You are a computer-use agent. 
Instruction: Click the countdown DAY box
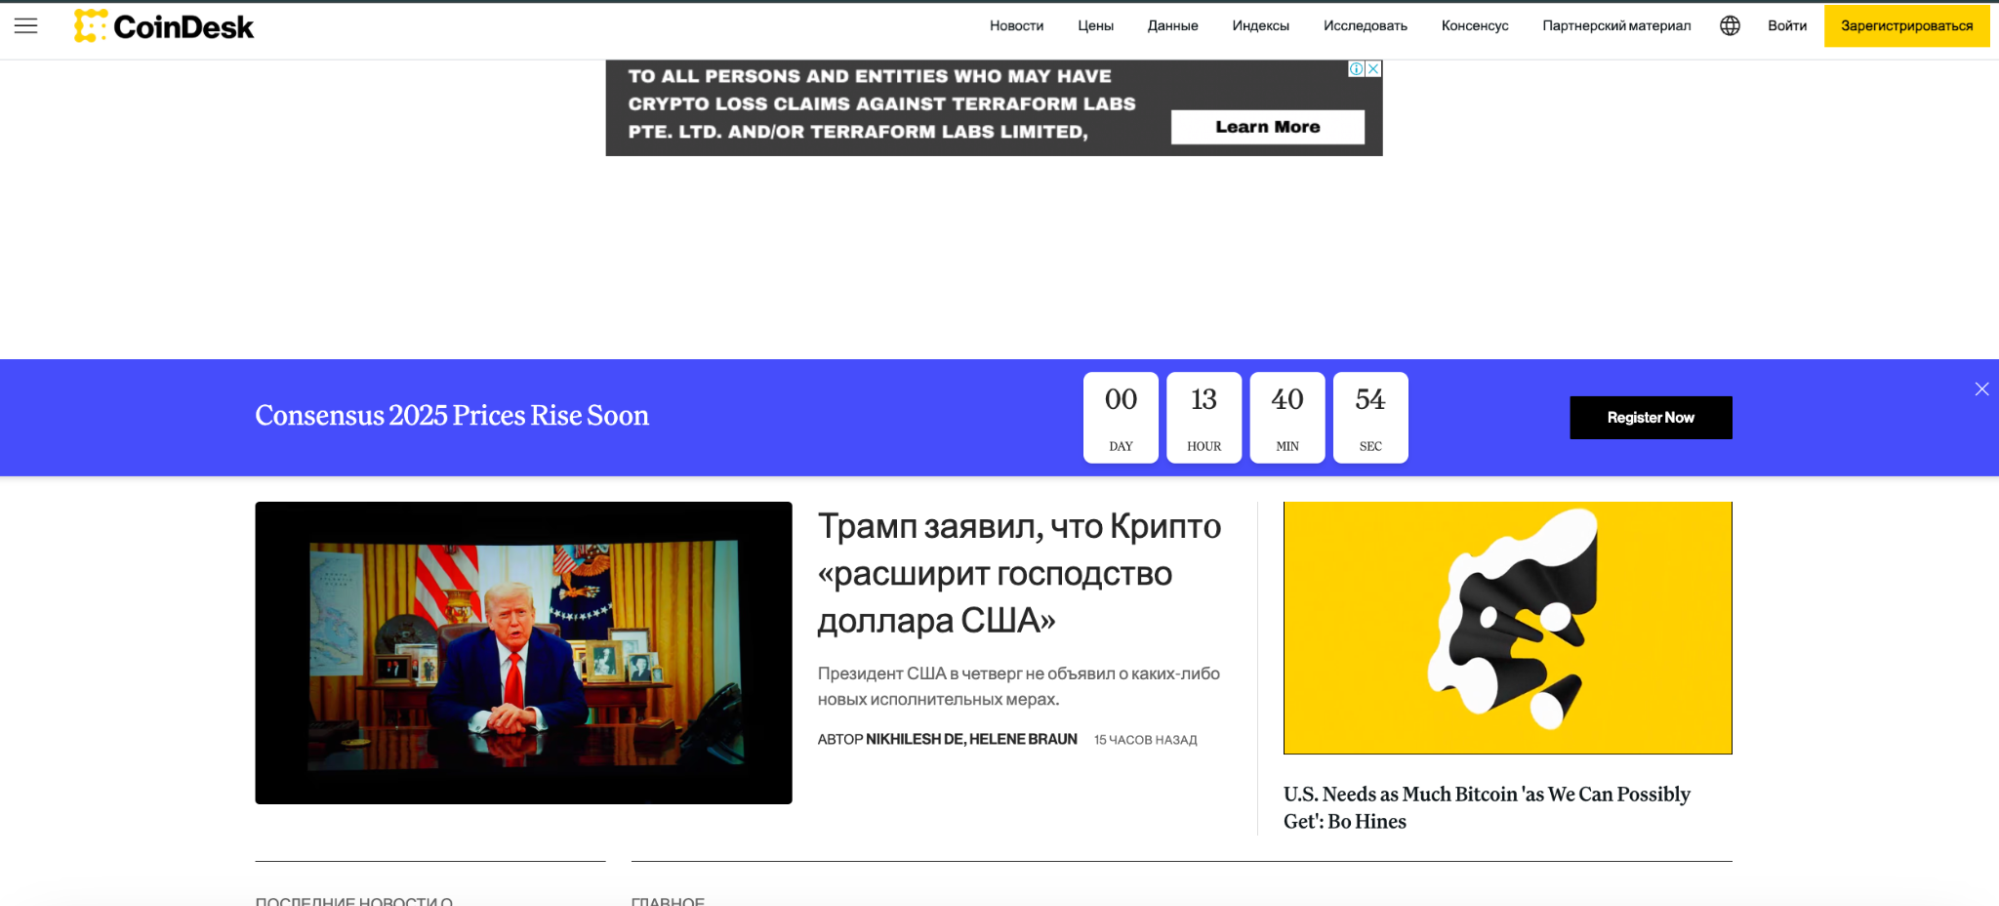click(x=1120, y=417)
